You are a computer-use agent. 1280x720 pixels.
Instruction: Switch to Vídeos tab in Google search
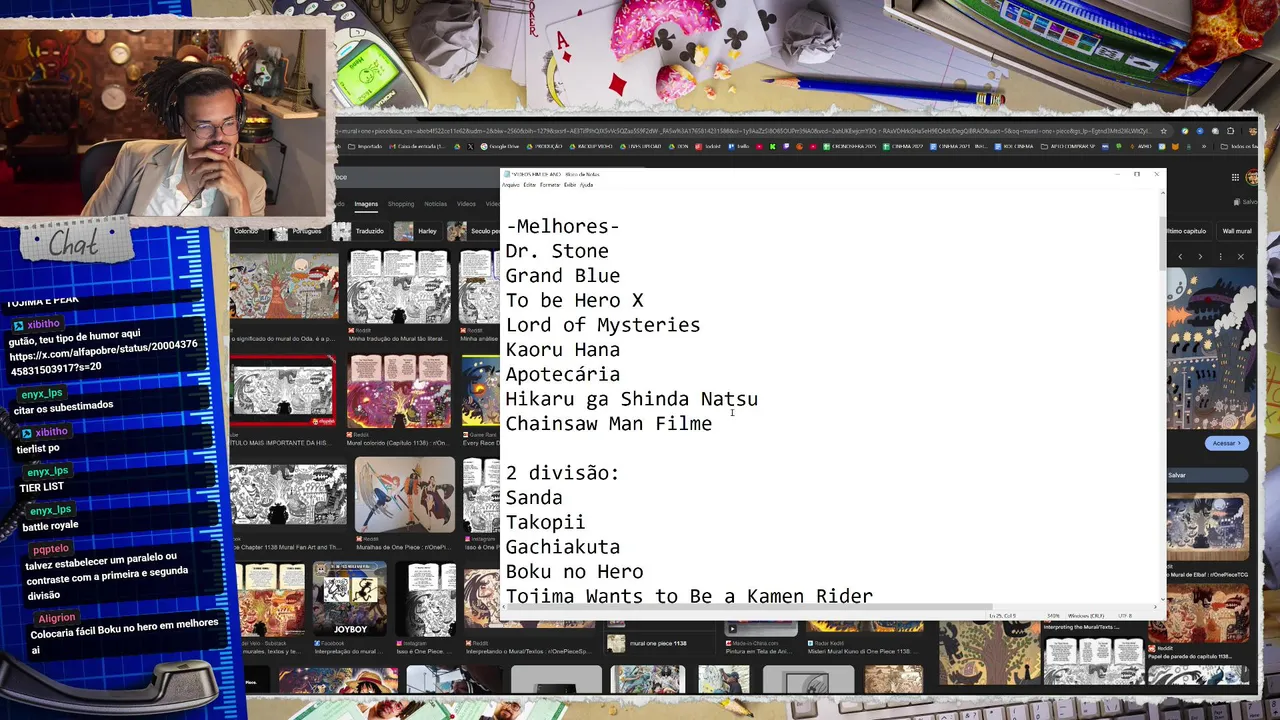[x=466, y=204]
